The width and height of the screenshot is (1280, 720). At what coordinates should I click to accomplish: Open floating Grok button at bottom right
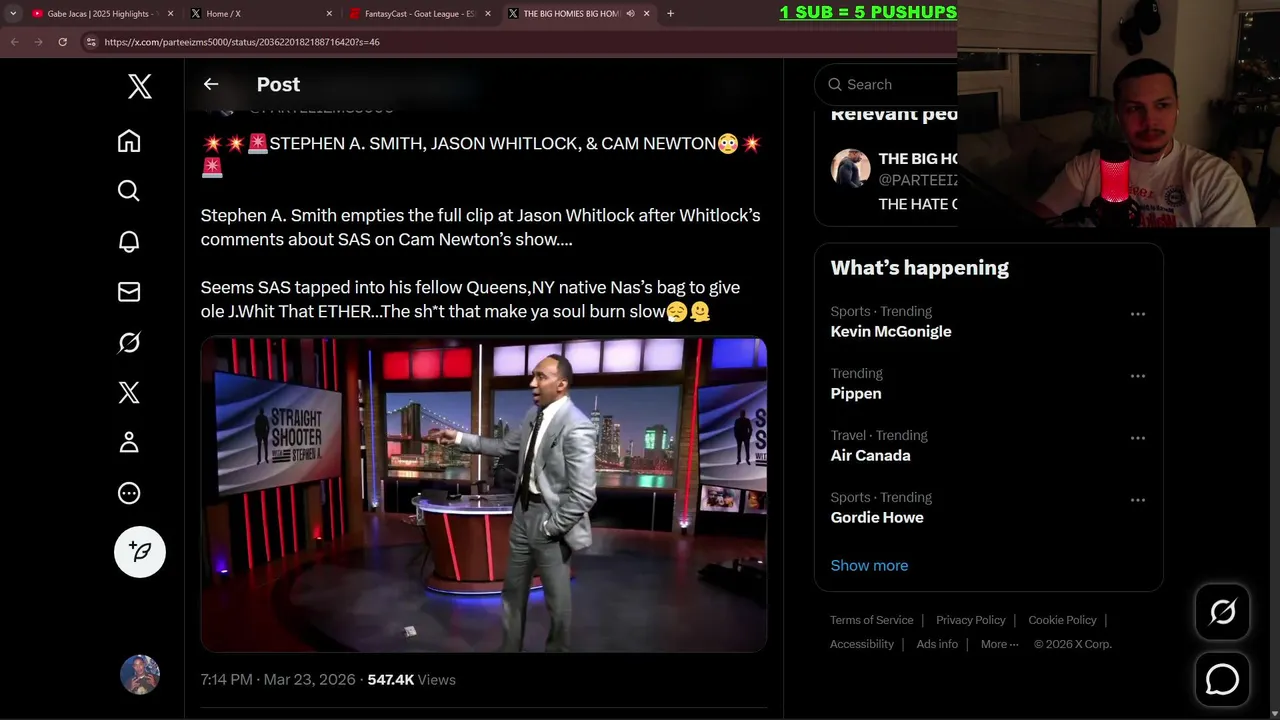click(1222, 612)
